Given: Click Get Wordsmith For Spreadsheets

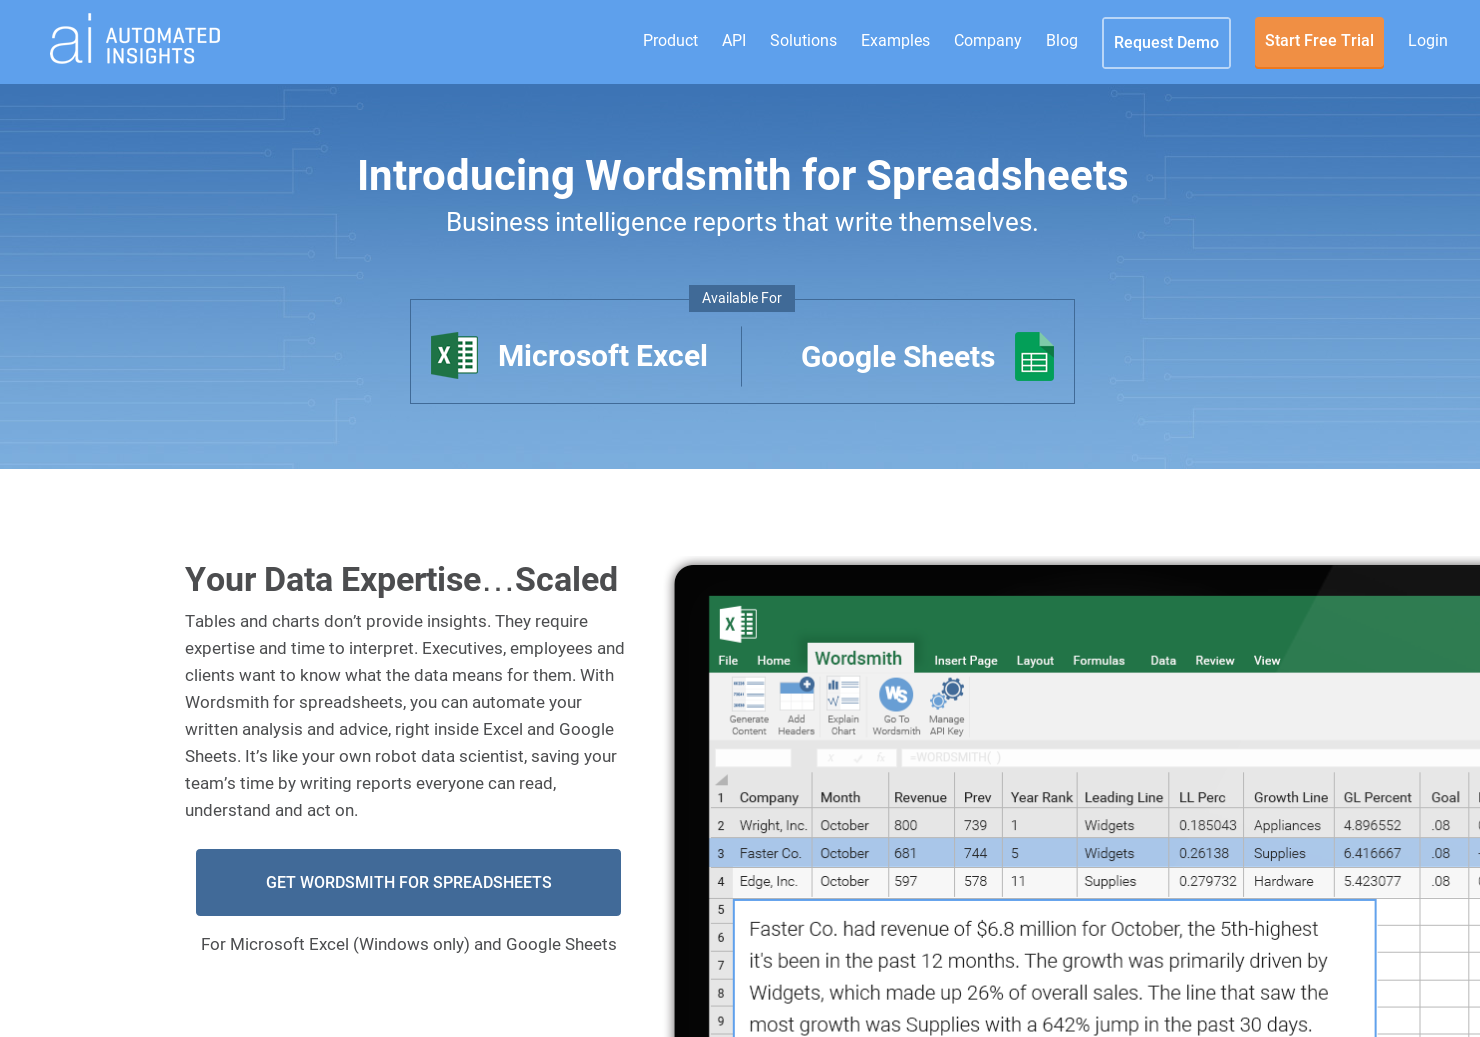Looking at the screenshot, I should coord(408,882).
